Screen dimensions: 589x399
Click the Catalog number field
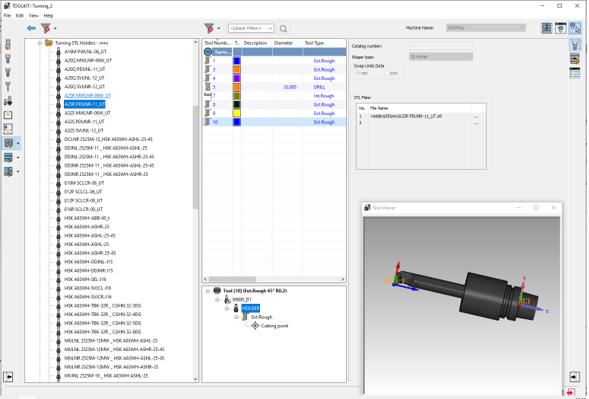tap(441, 46)
